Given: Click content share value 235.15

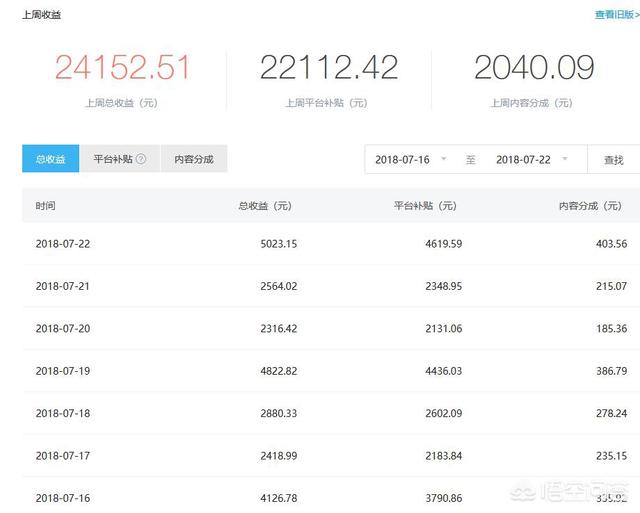Looking at the screenshot, I should click(x=611, y=456).
